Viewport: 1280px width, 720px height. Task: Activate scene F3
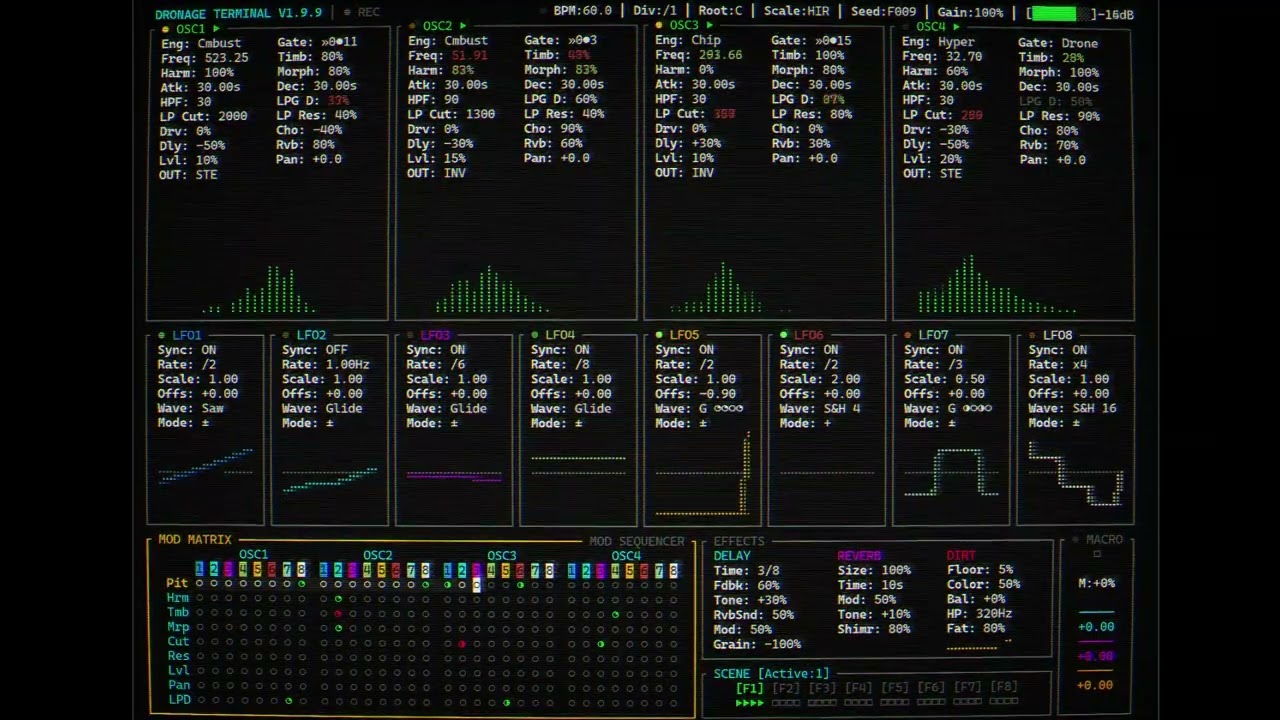(x=822, y=688)
